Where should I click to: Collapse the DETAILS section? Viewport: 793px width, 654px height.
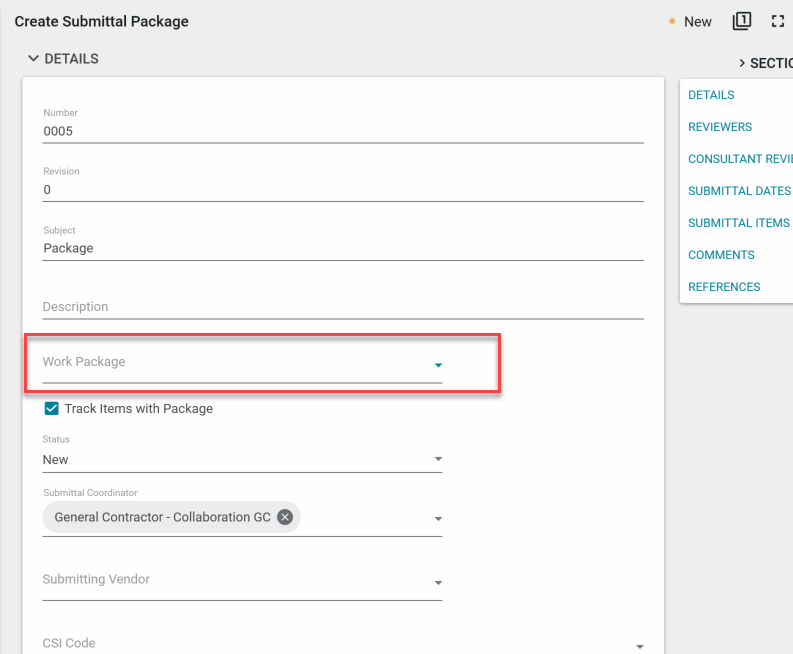click(34, 59)
